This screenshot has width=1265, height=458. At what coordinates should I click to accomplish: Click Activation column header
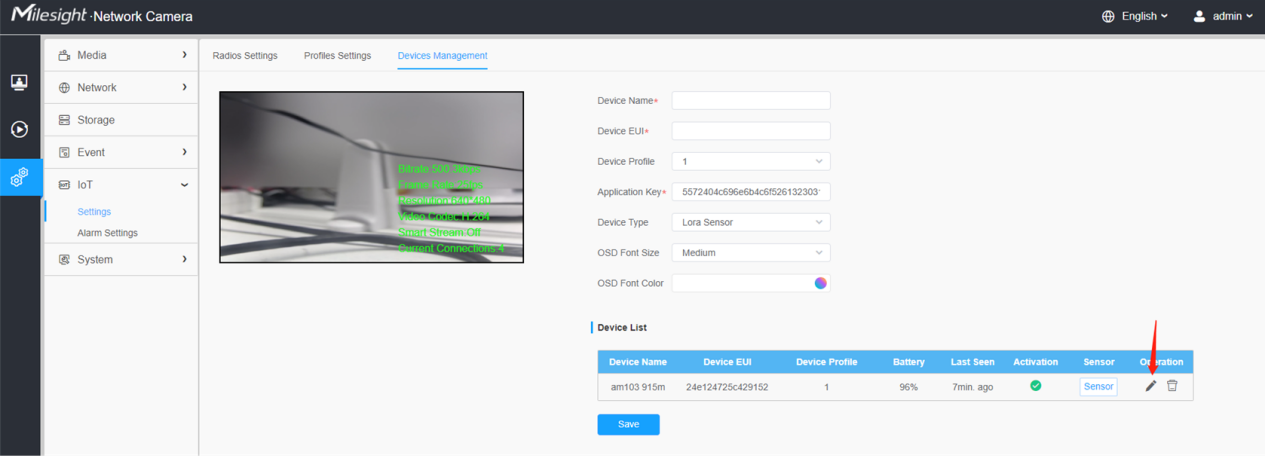pos(1035,362)
